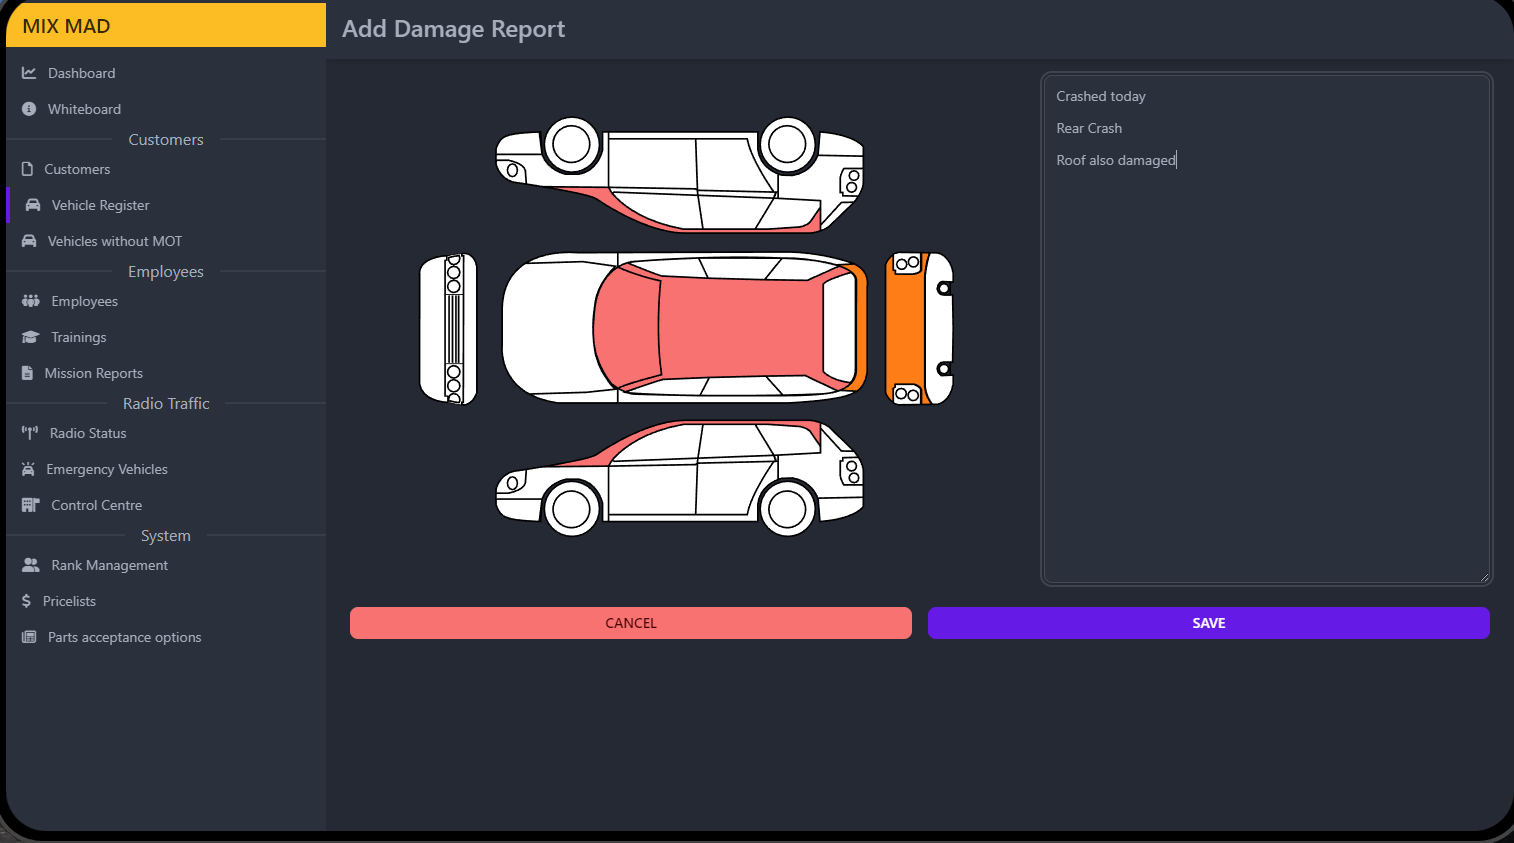This screenshot has width=1514, height=843.
Task: Open Vehicles without MOT page
Action: click(114, 241)
